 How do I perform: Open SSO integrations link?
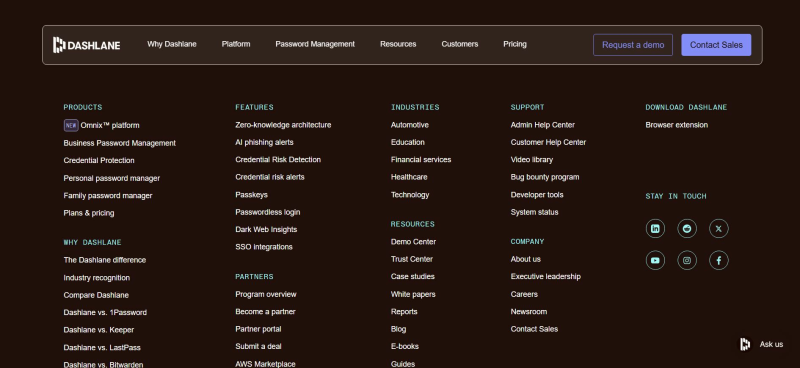pos(264,247)
